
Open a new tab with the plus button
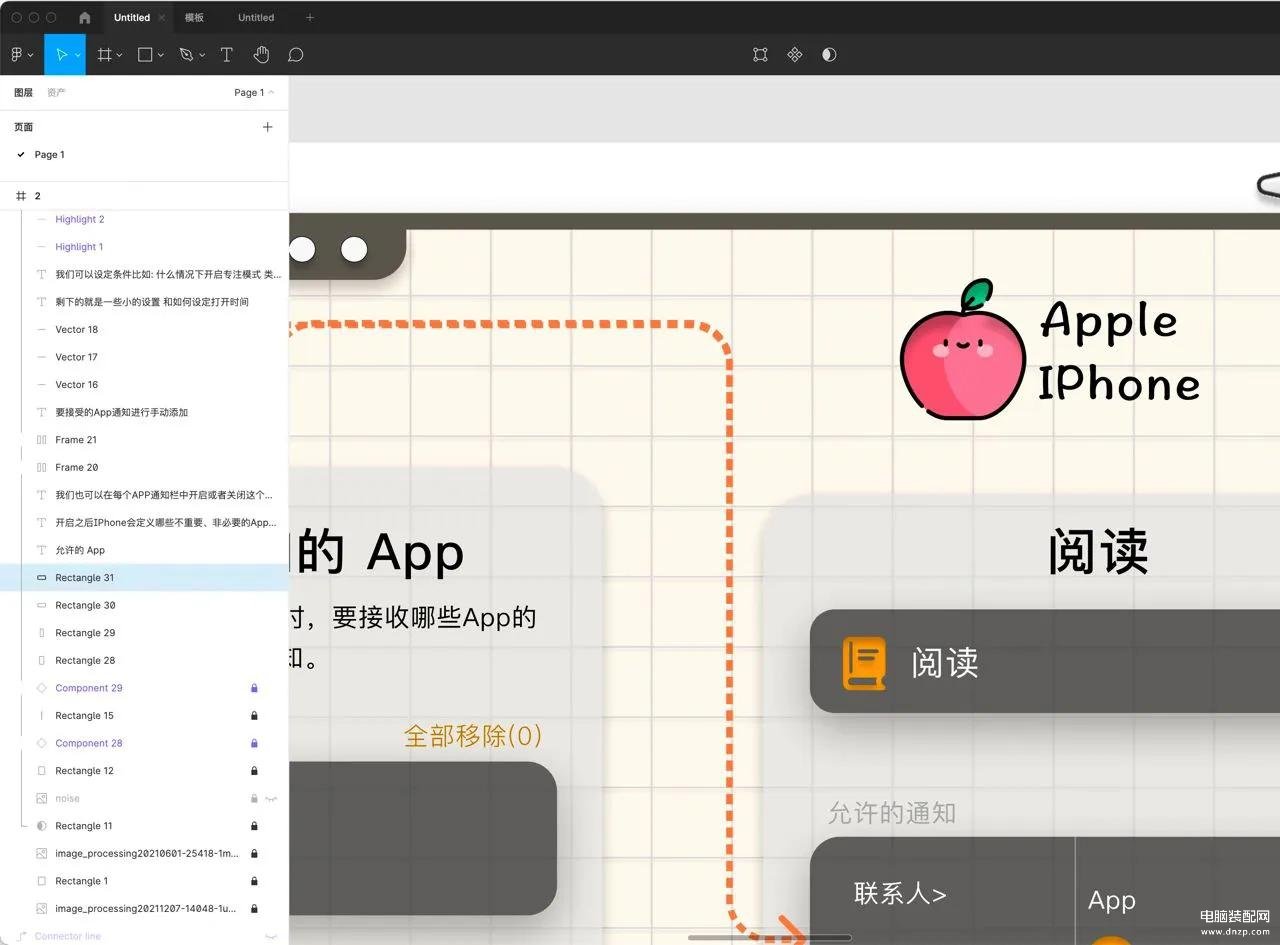(309, 18)
